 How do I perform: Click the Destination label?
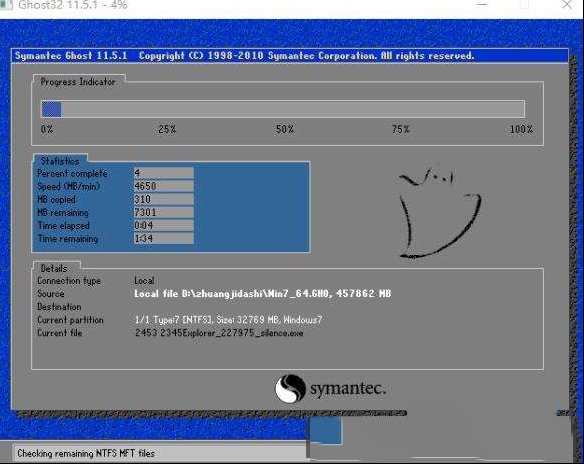tap(59, 307)
